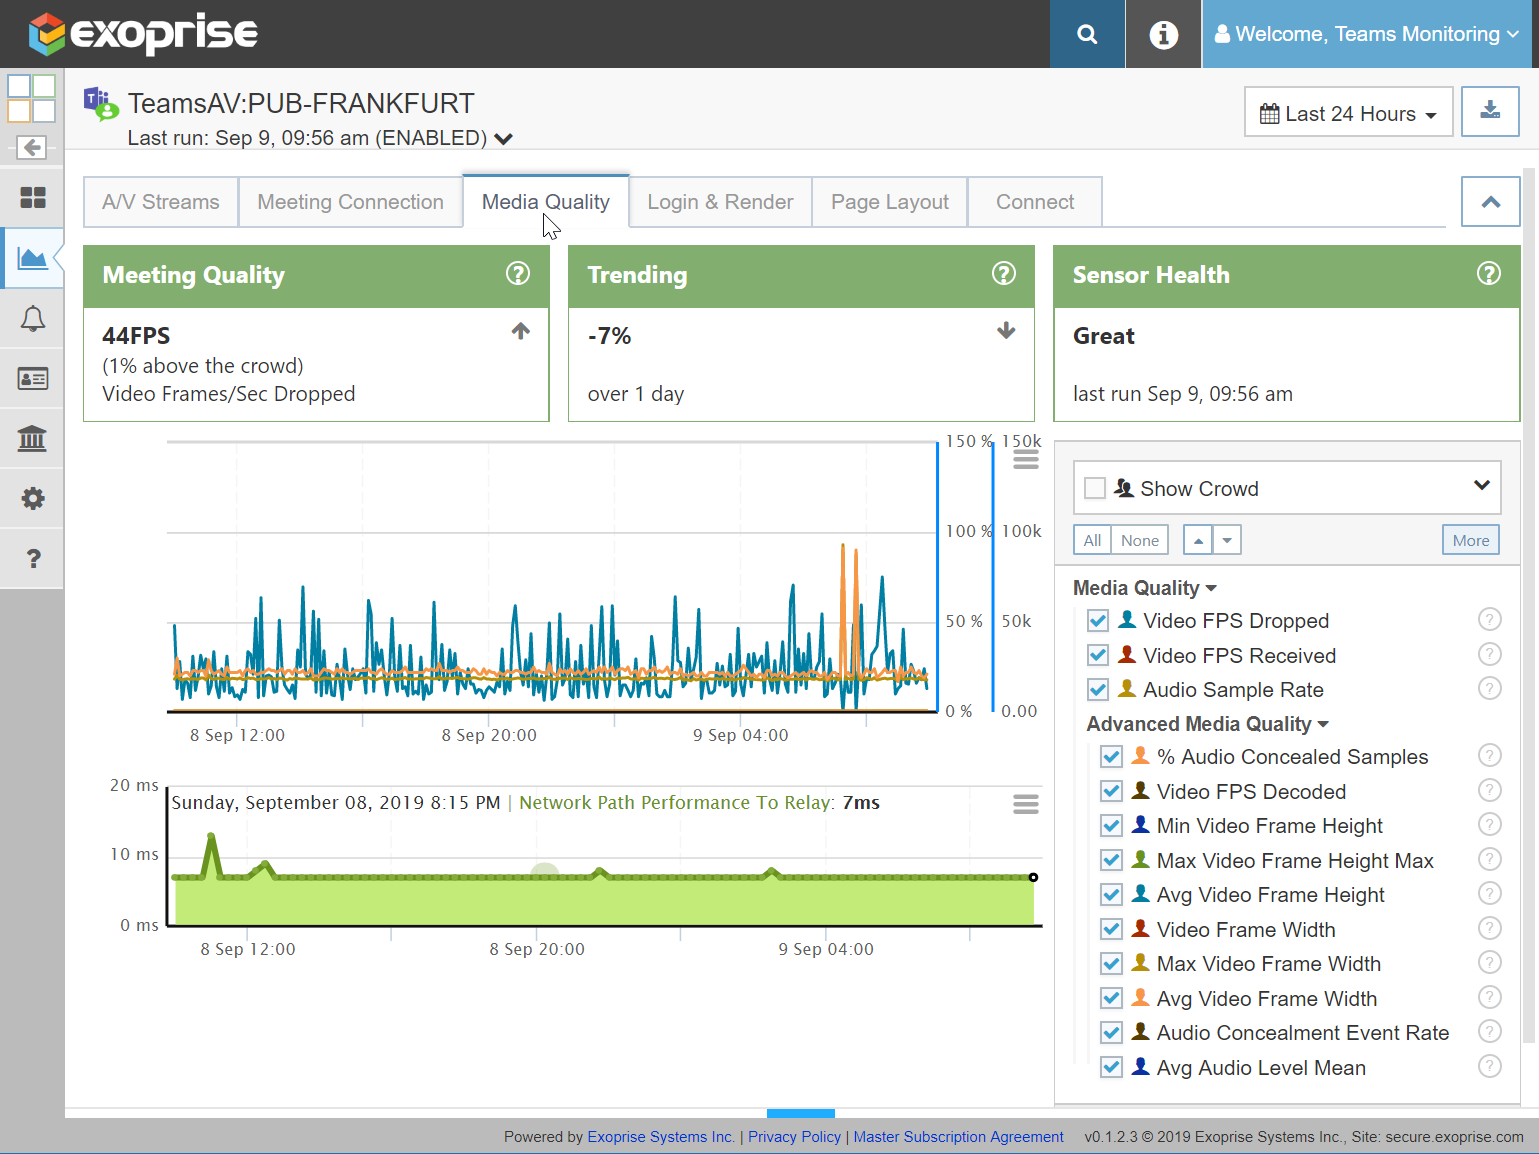
Task: Uncheck Min Video Frame Height
Action: [1111, 825]
